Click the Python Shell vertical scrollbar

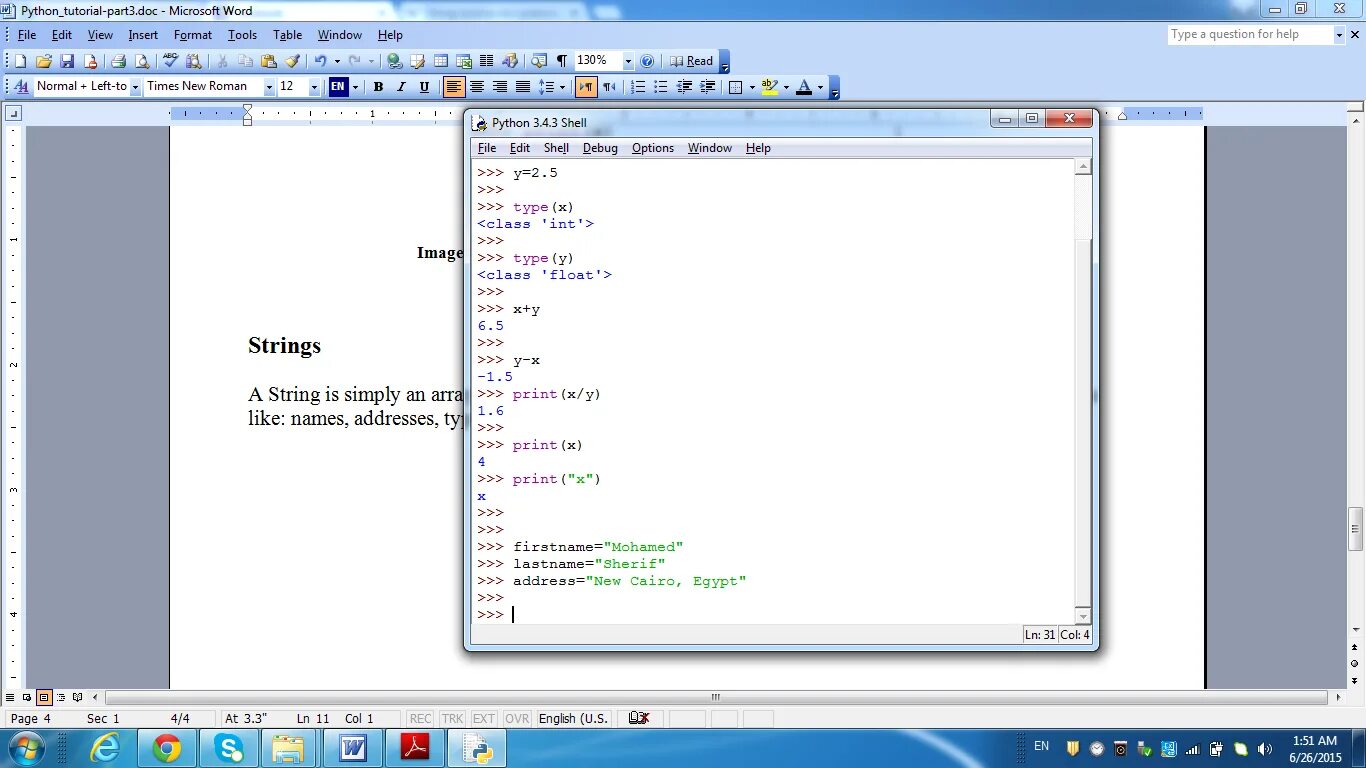(1083, 392)
